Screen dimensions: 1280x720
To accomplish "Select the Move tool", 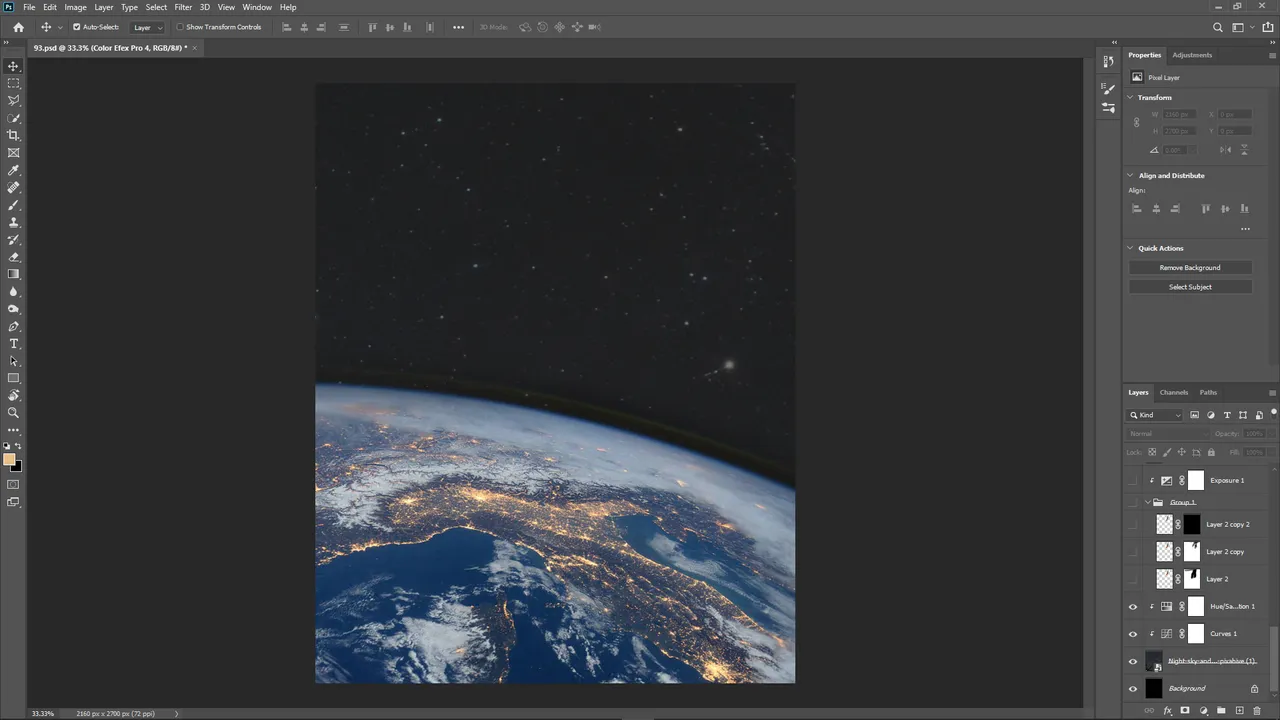I will coord(14,66).
